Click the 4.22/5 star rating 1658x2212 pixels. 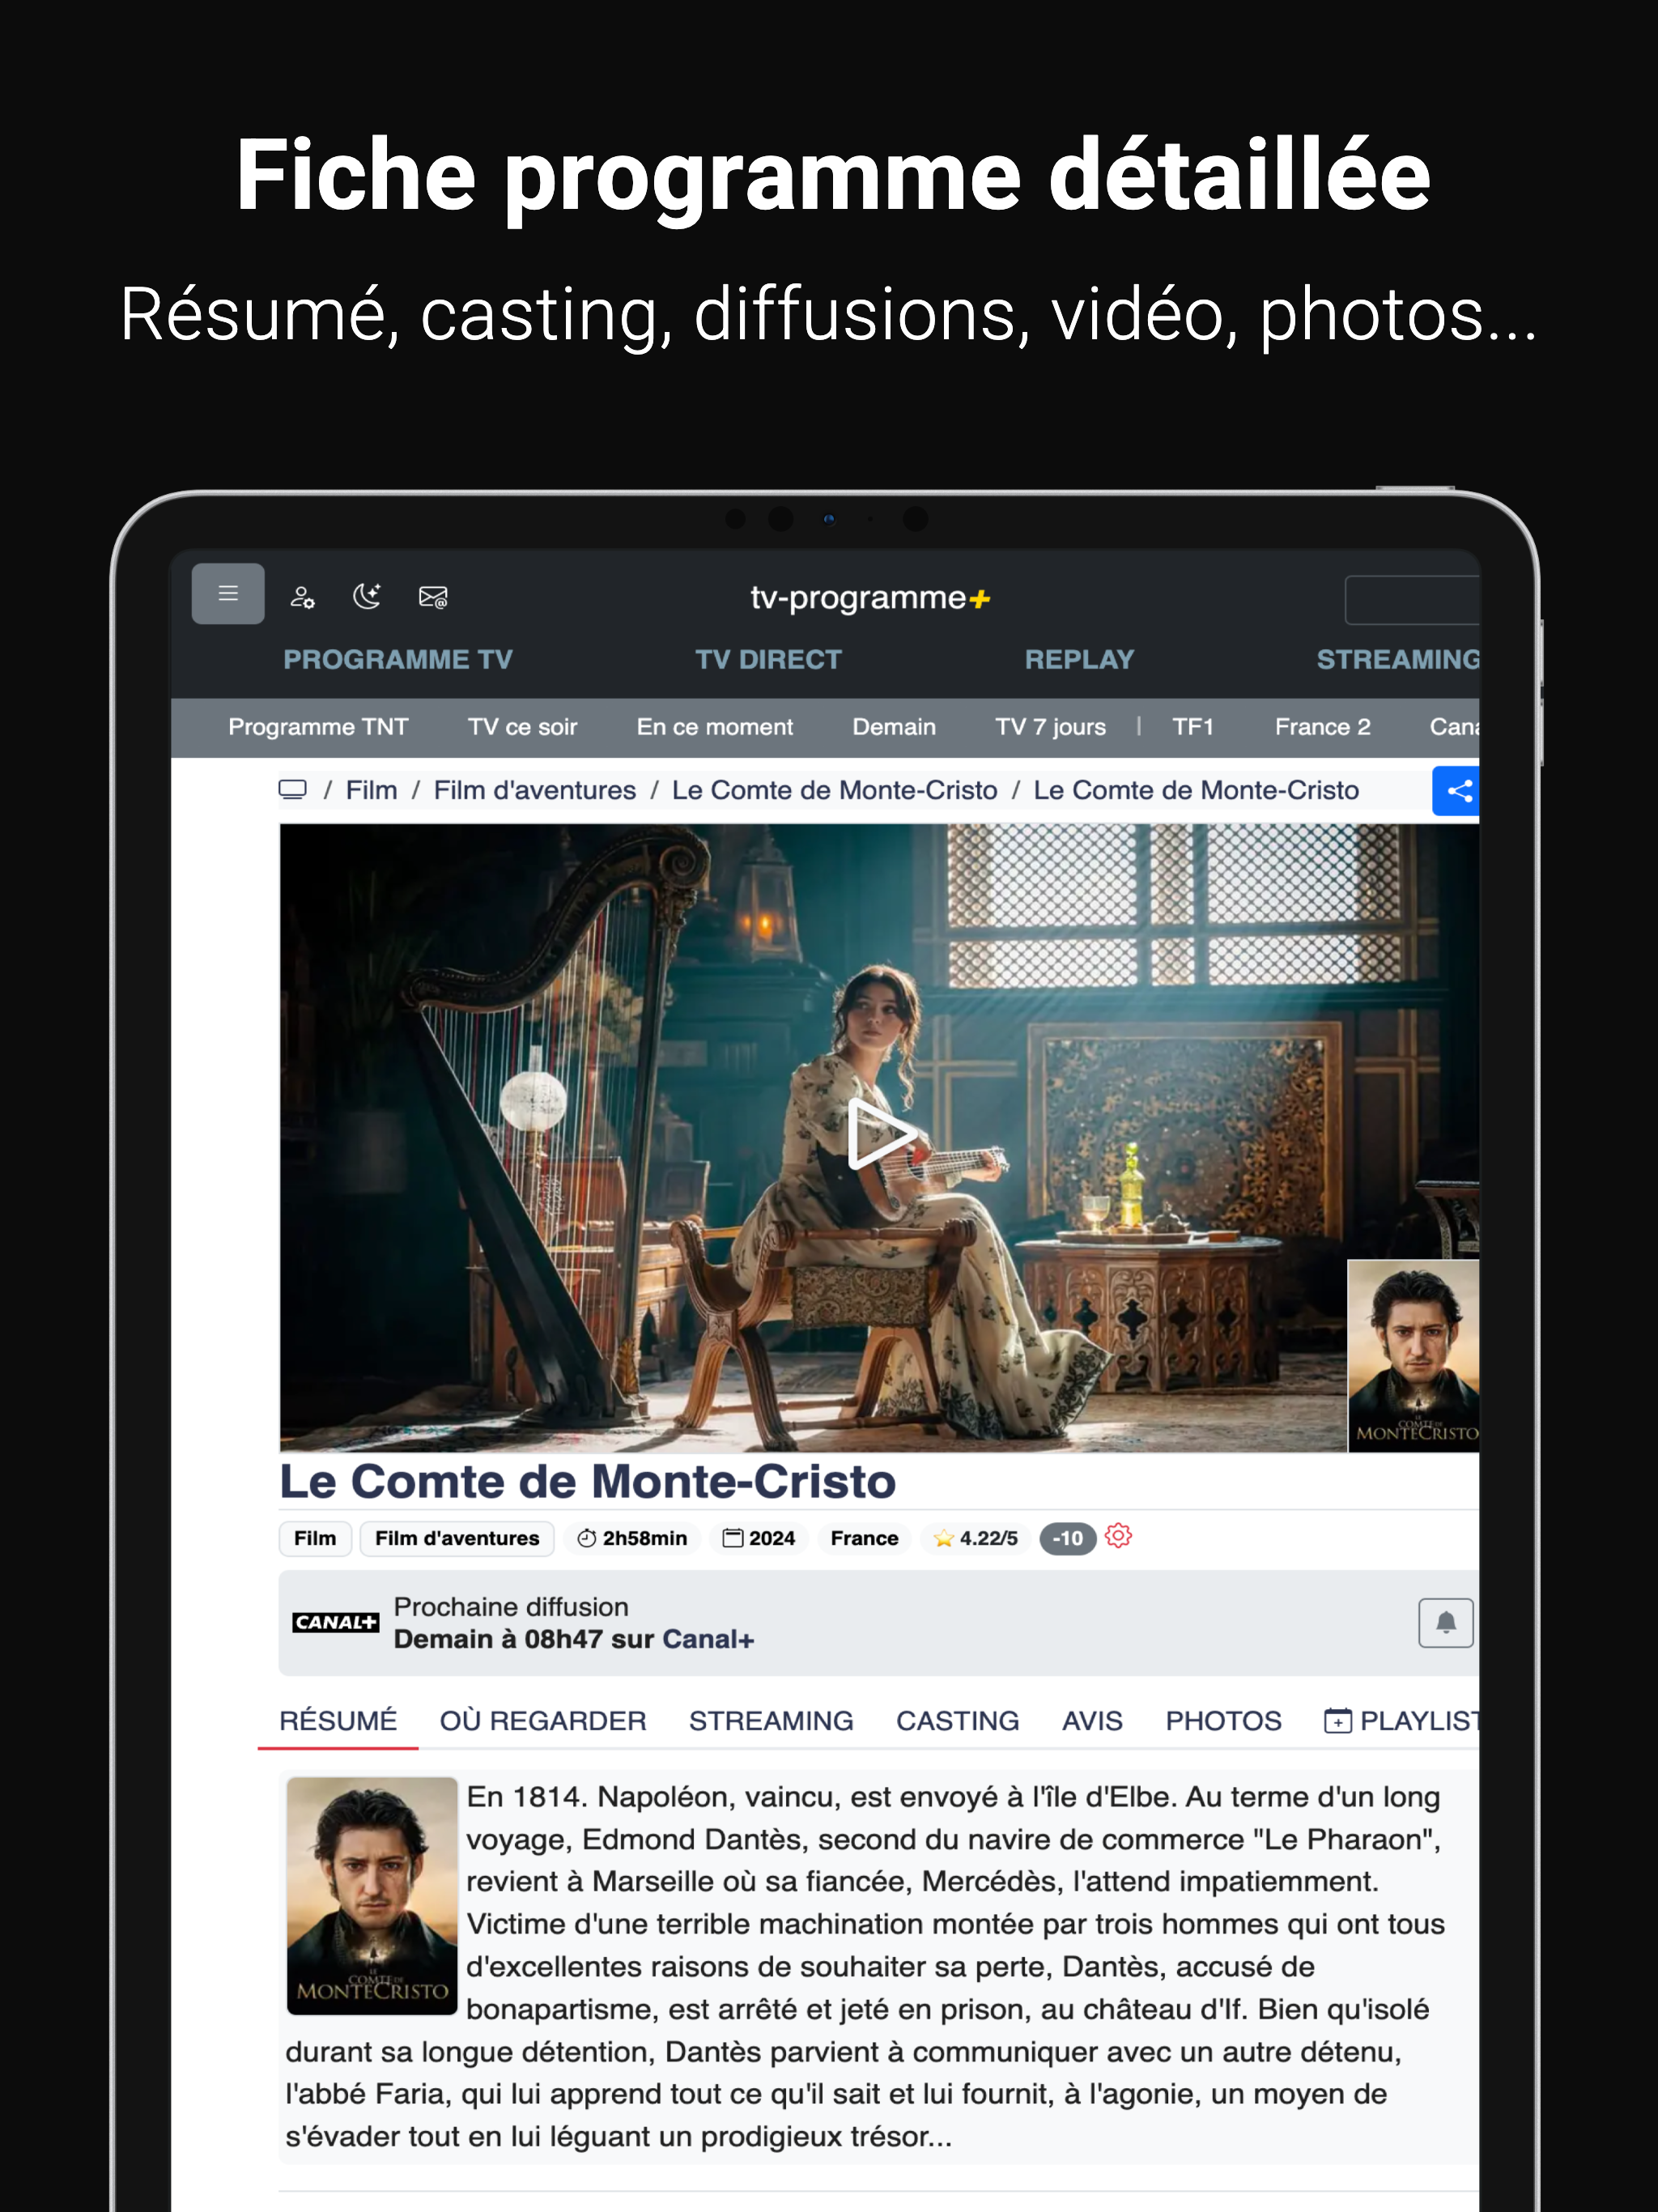pos(975,1538)
